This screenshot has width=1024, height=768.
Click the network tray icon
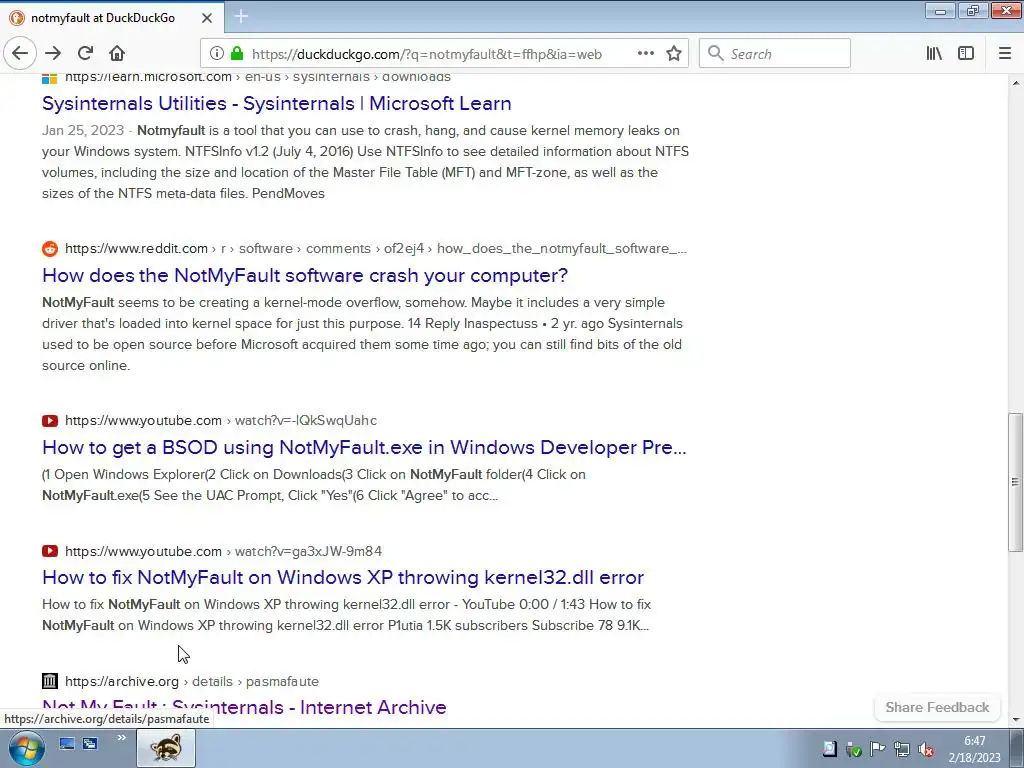[x=902, y=749]
